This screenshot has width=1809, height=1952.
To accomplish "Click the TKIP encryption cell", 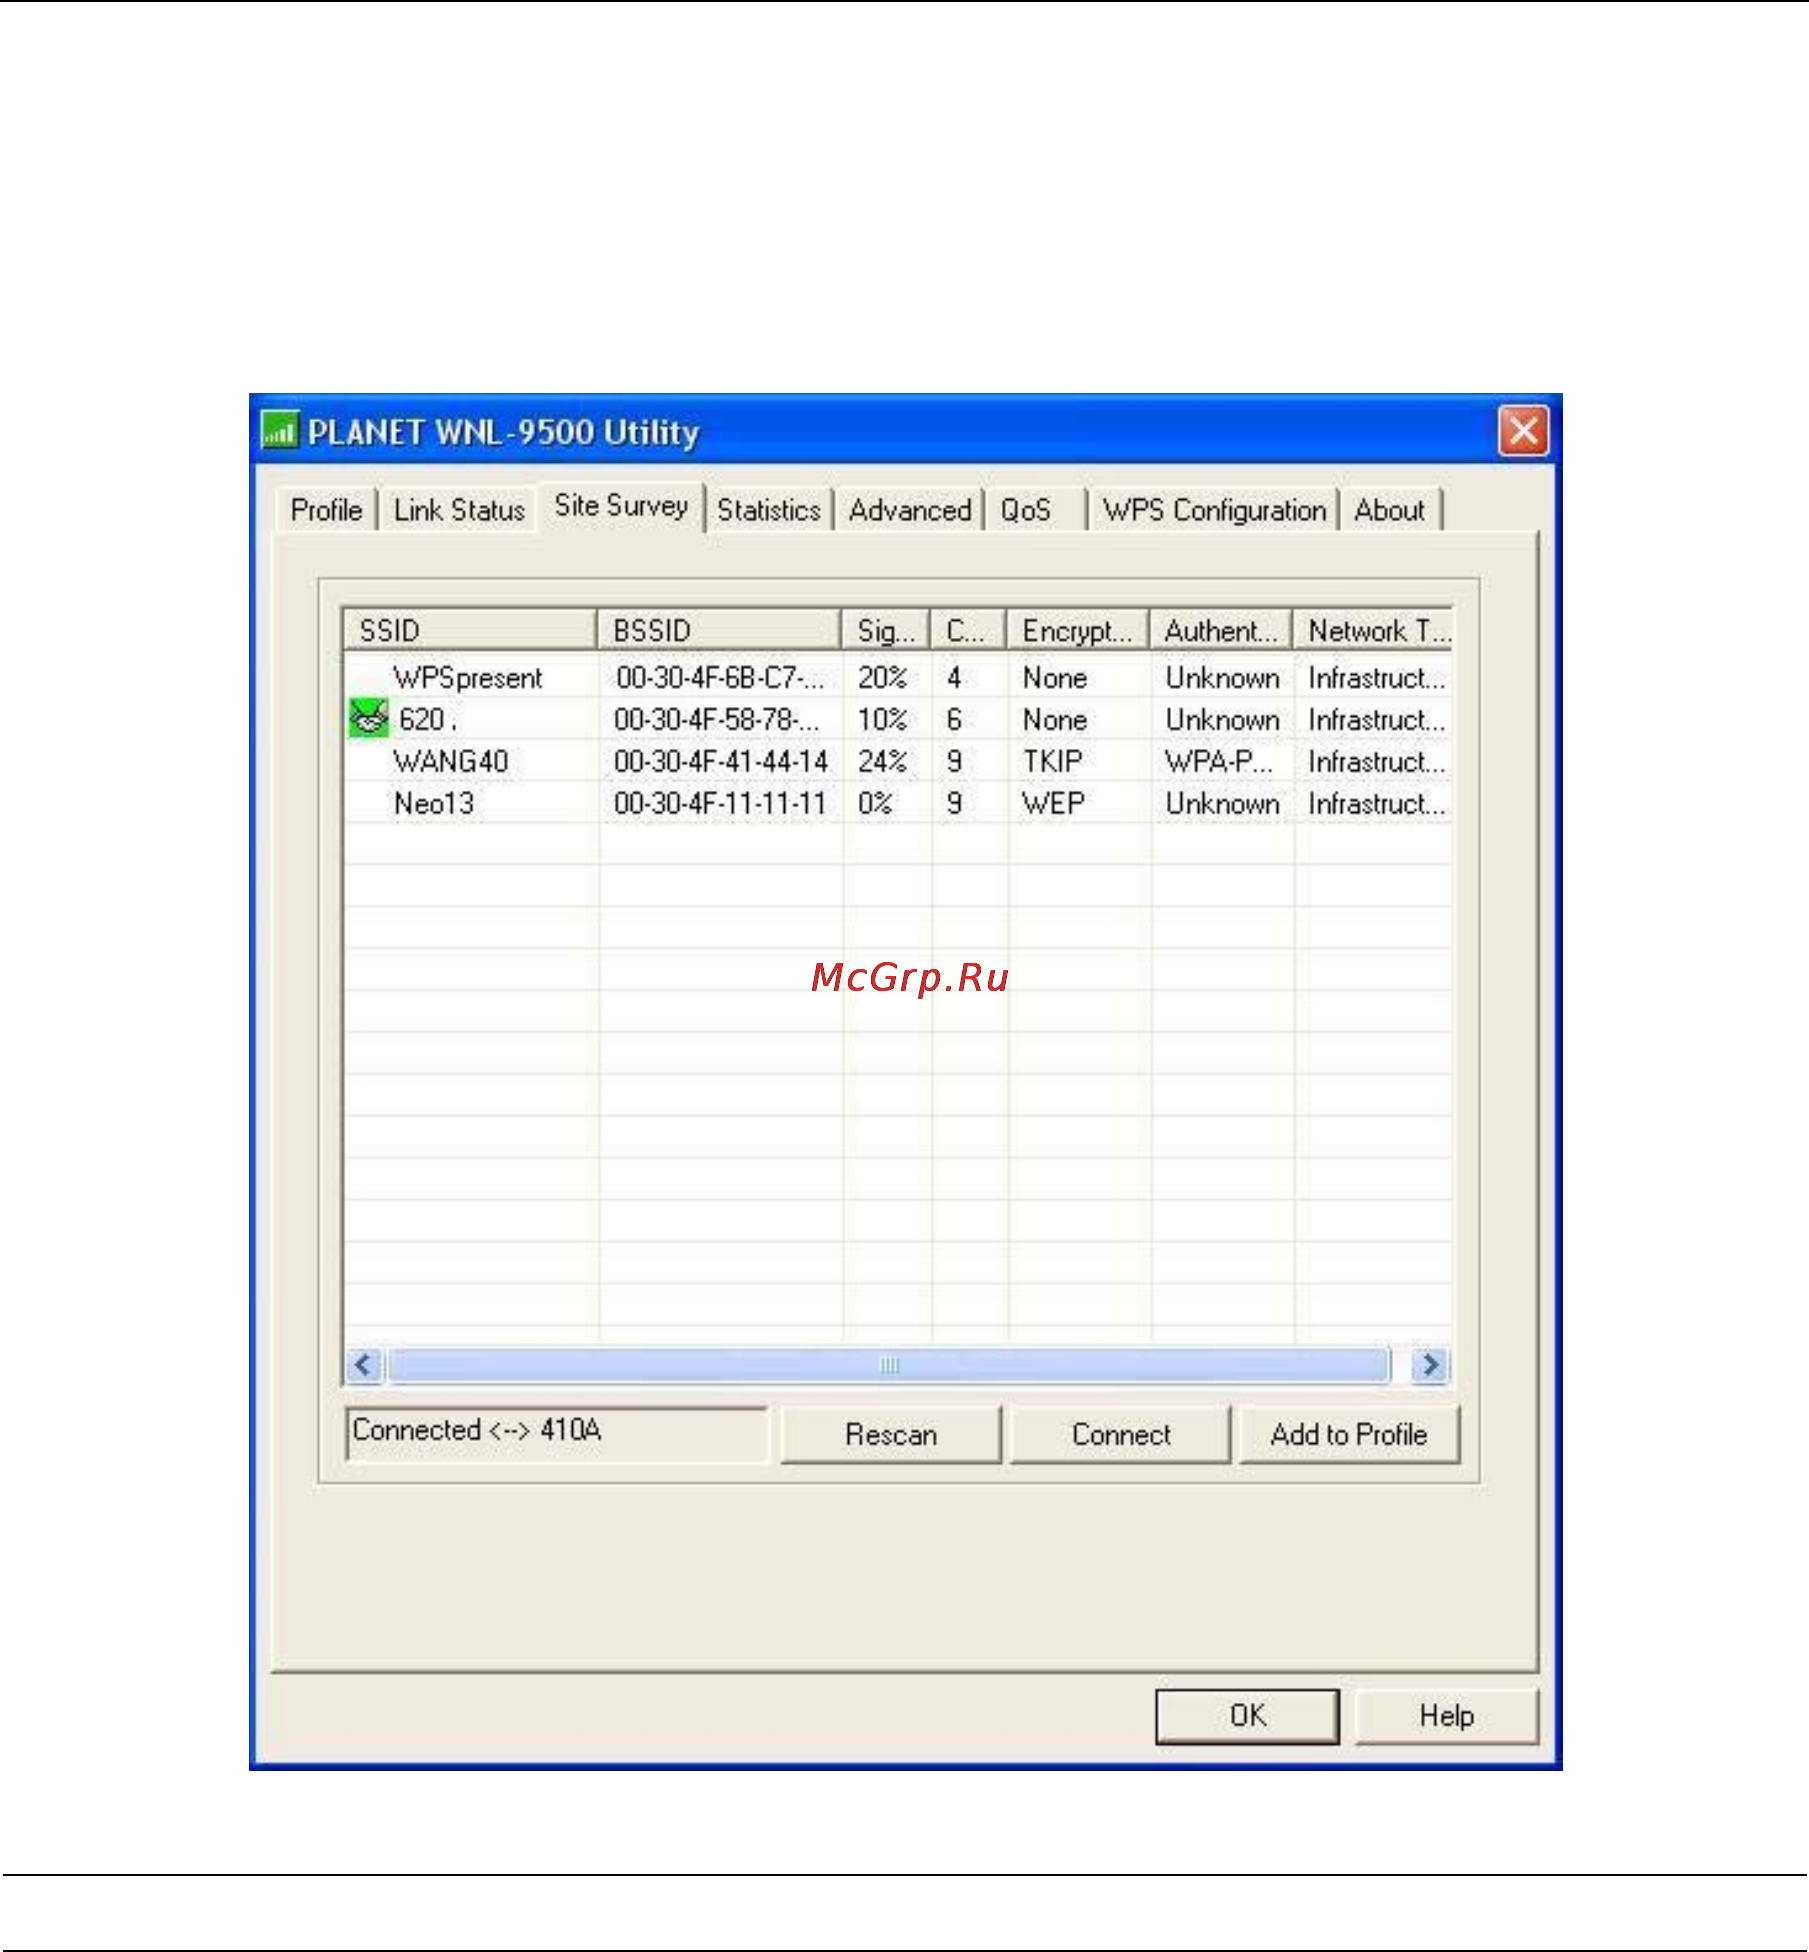I will click(x=1052, y=761).
